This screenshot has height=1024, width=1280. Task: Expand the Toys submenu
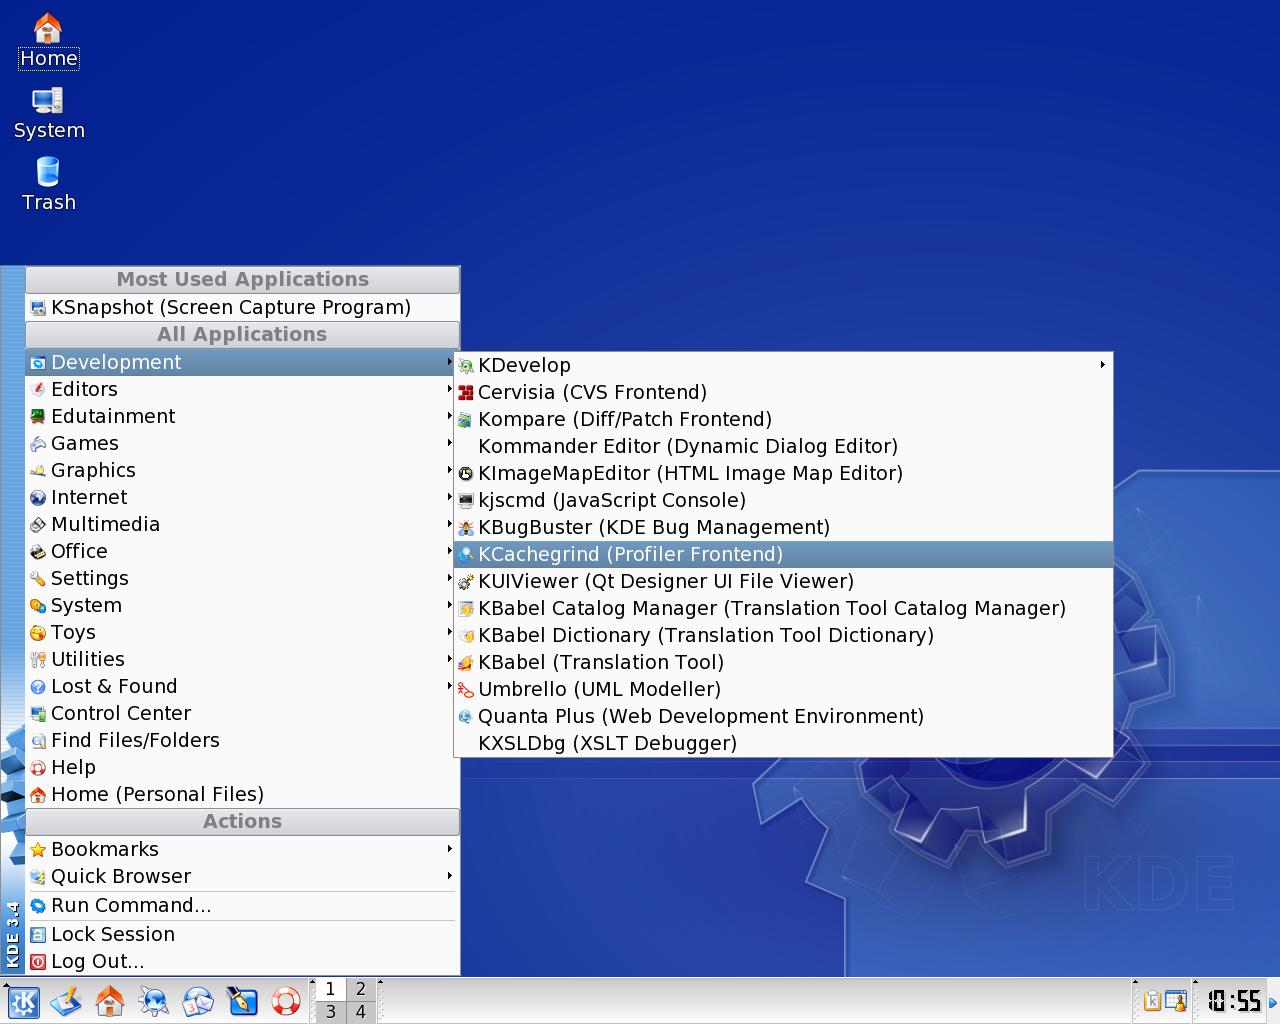242,632
